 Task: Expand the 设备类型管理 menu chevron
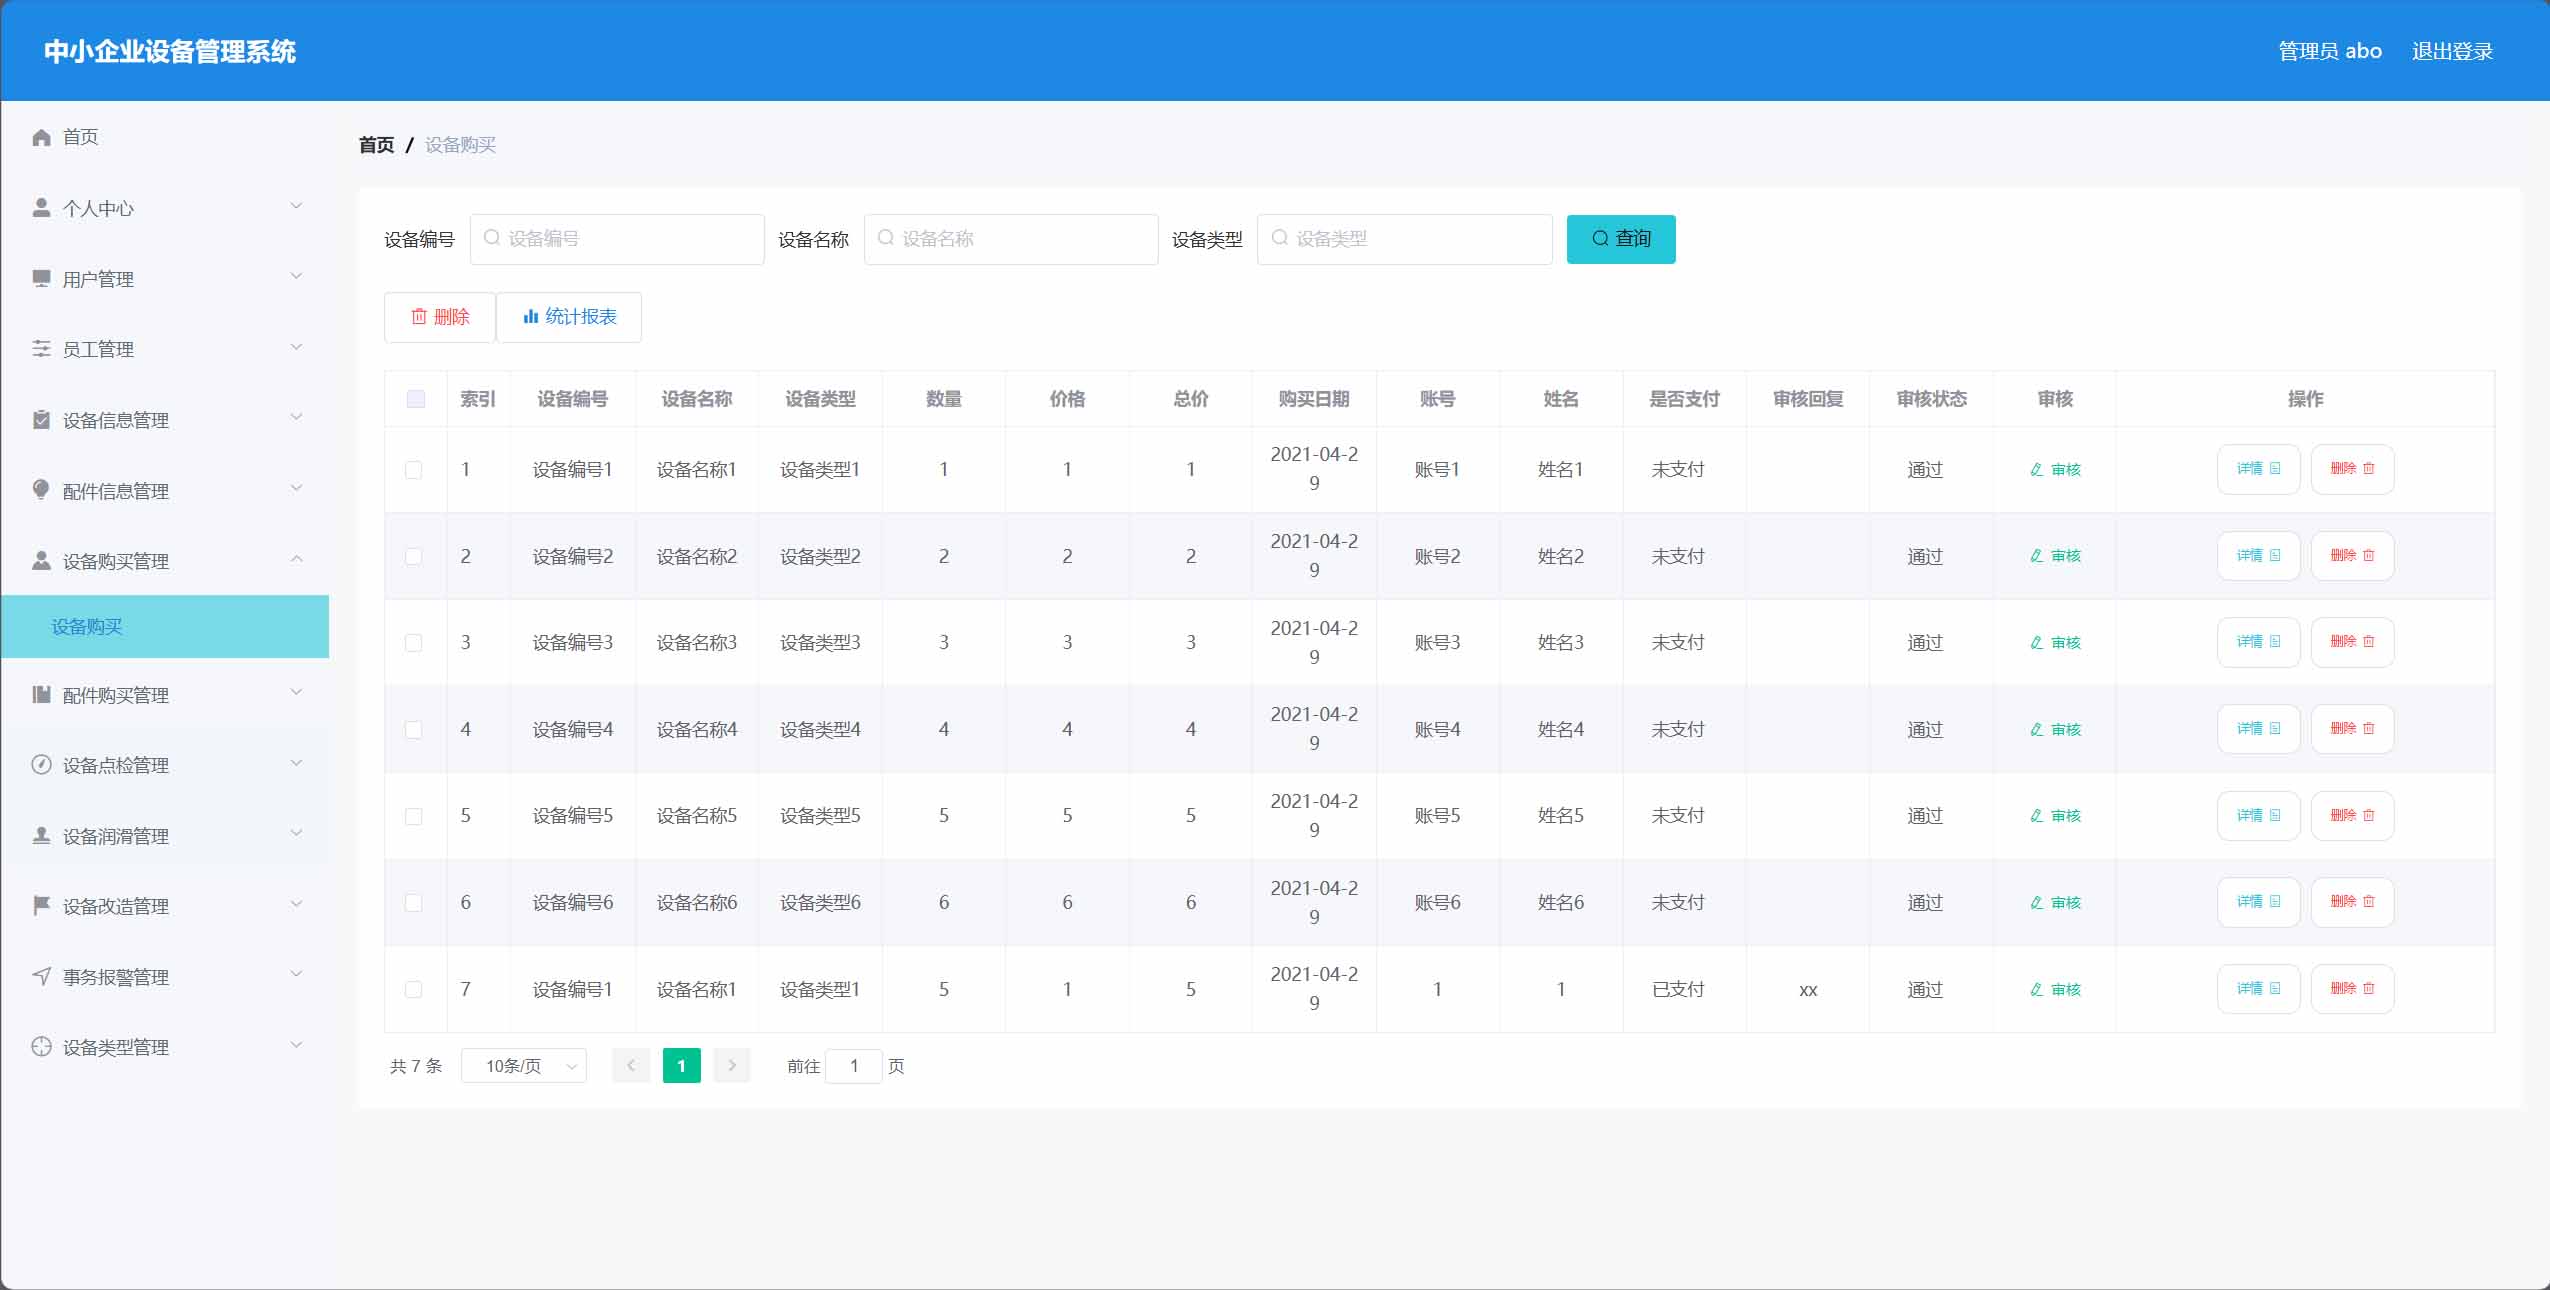(x=296, y=1045)
